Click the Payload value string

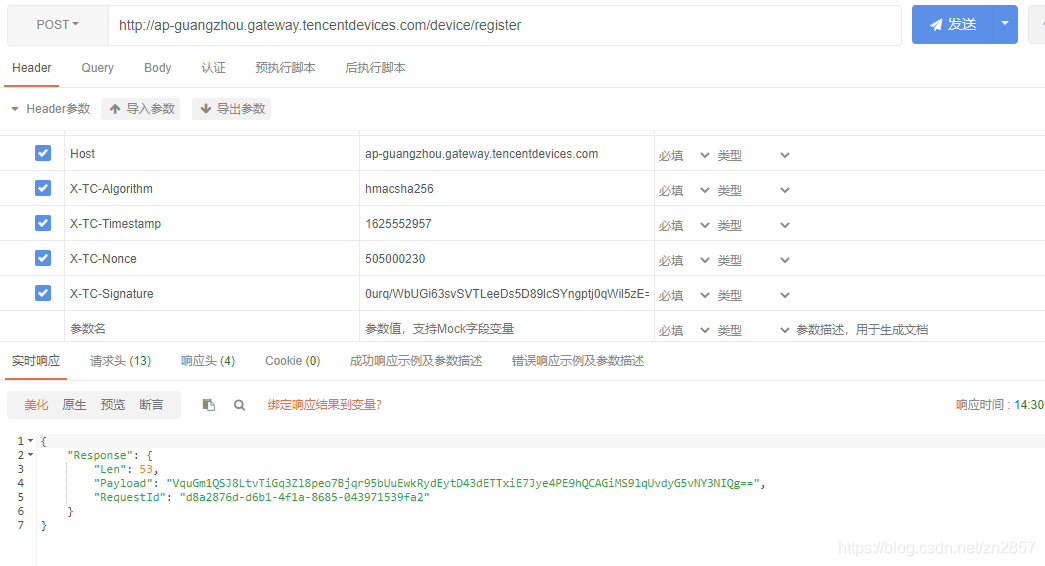point(463,483)
